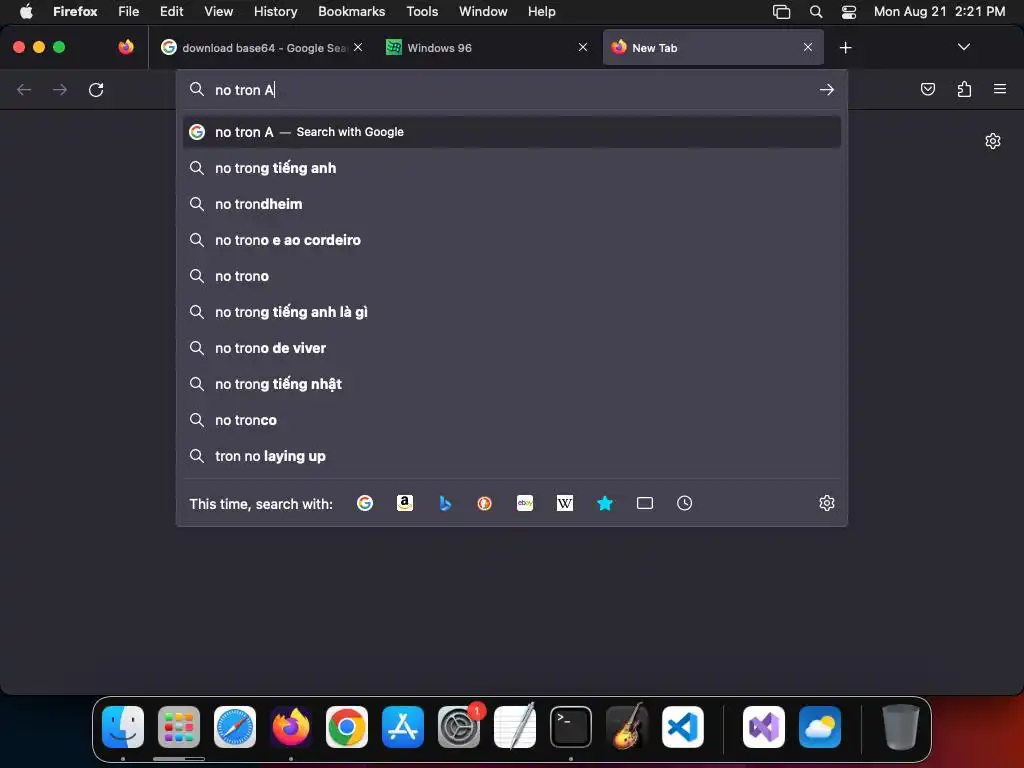Open pinned Firefox view tab icon
1024x768 pixels.
pos(126,47)
